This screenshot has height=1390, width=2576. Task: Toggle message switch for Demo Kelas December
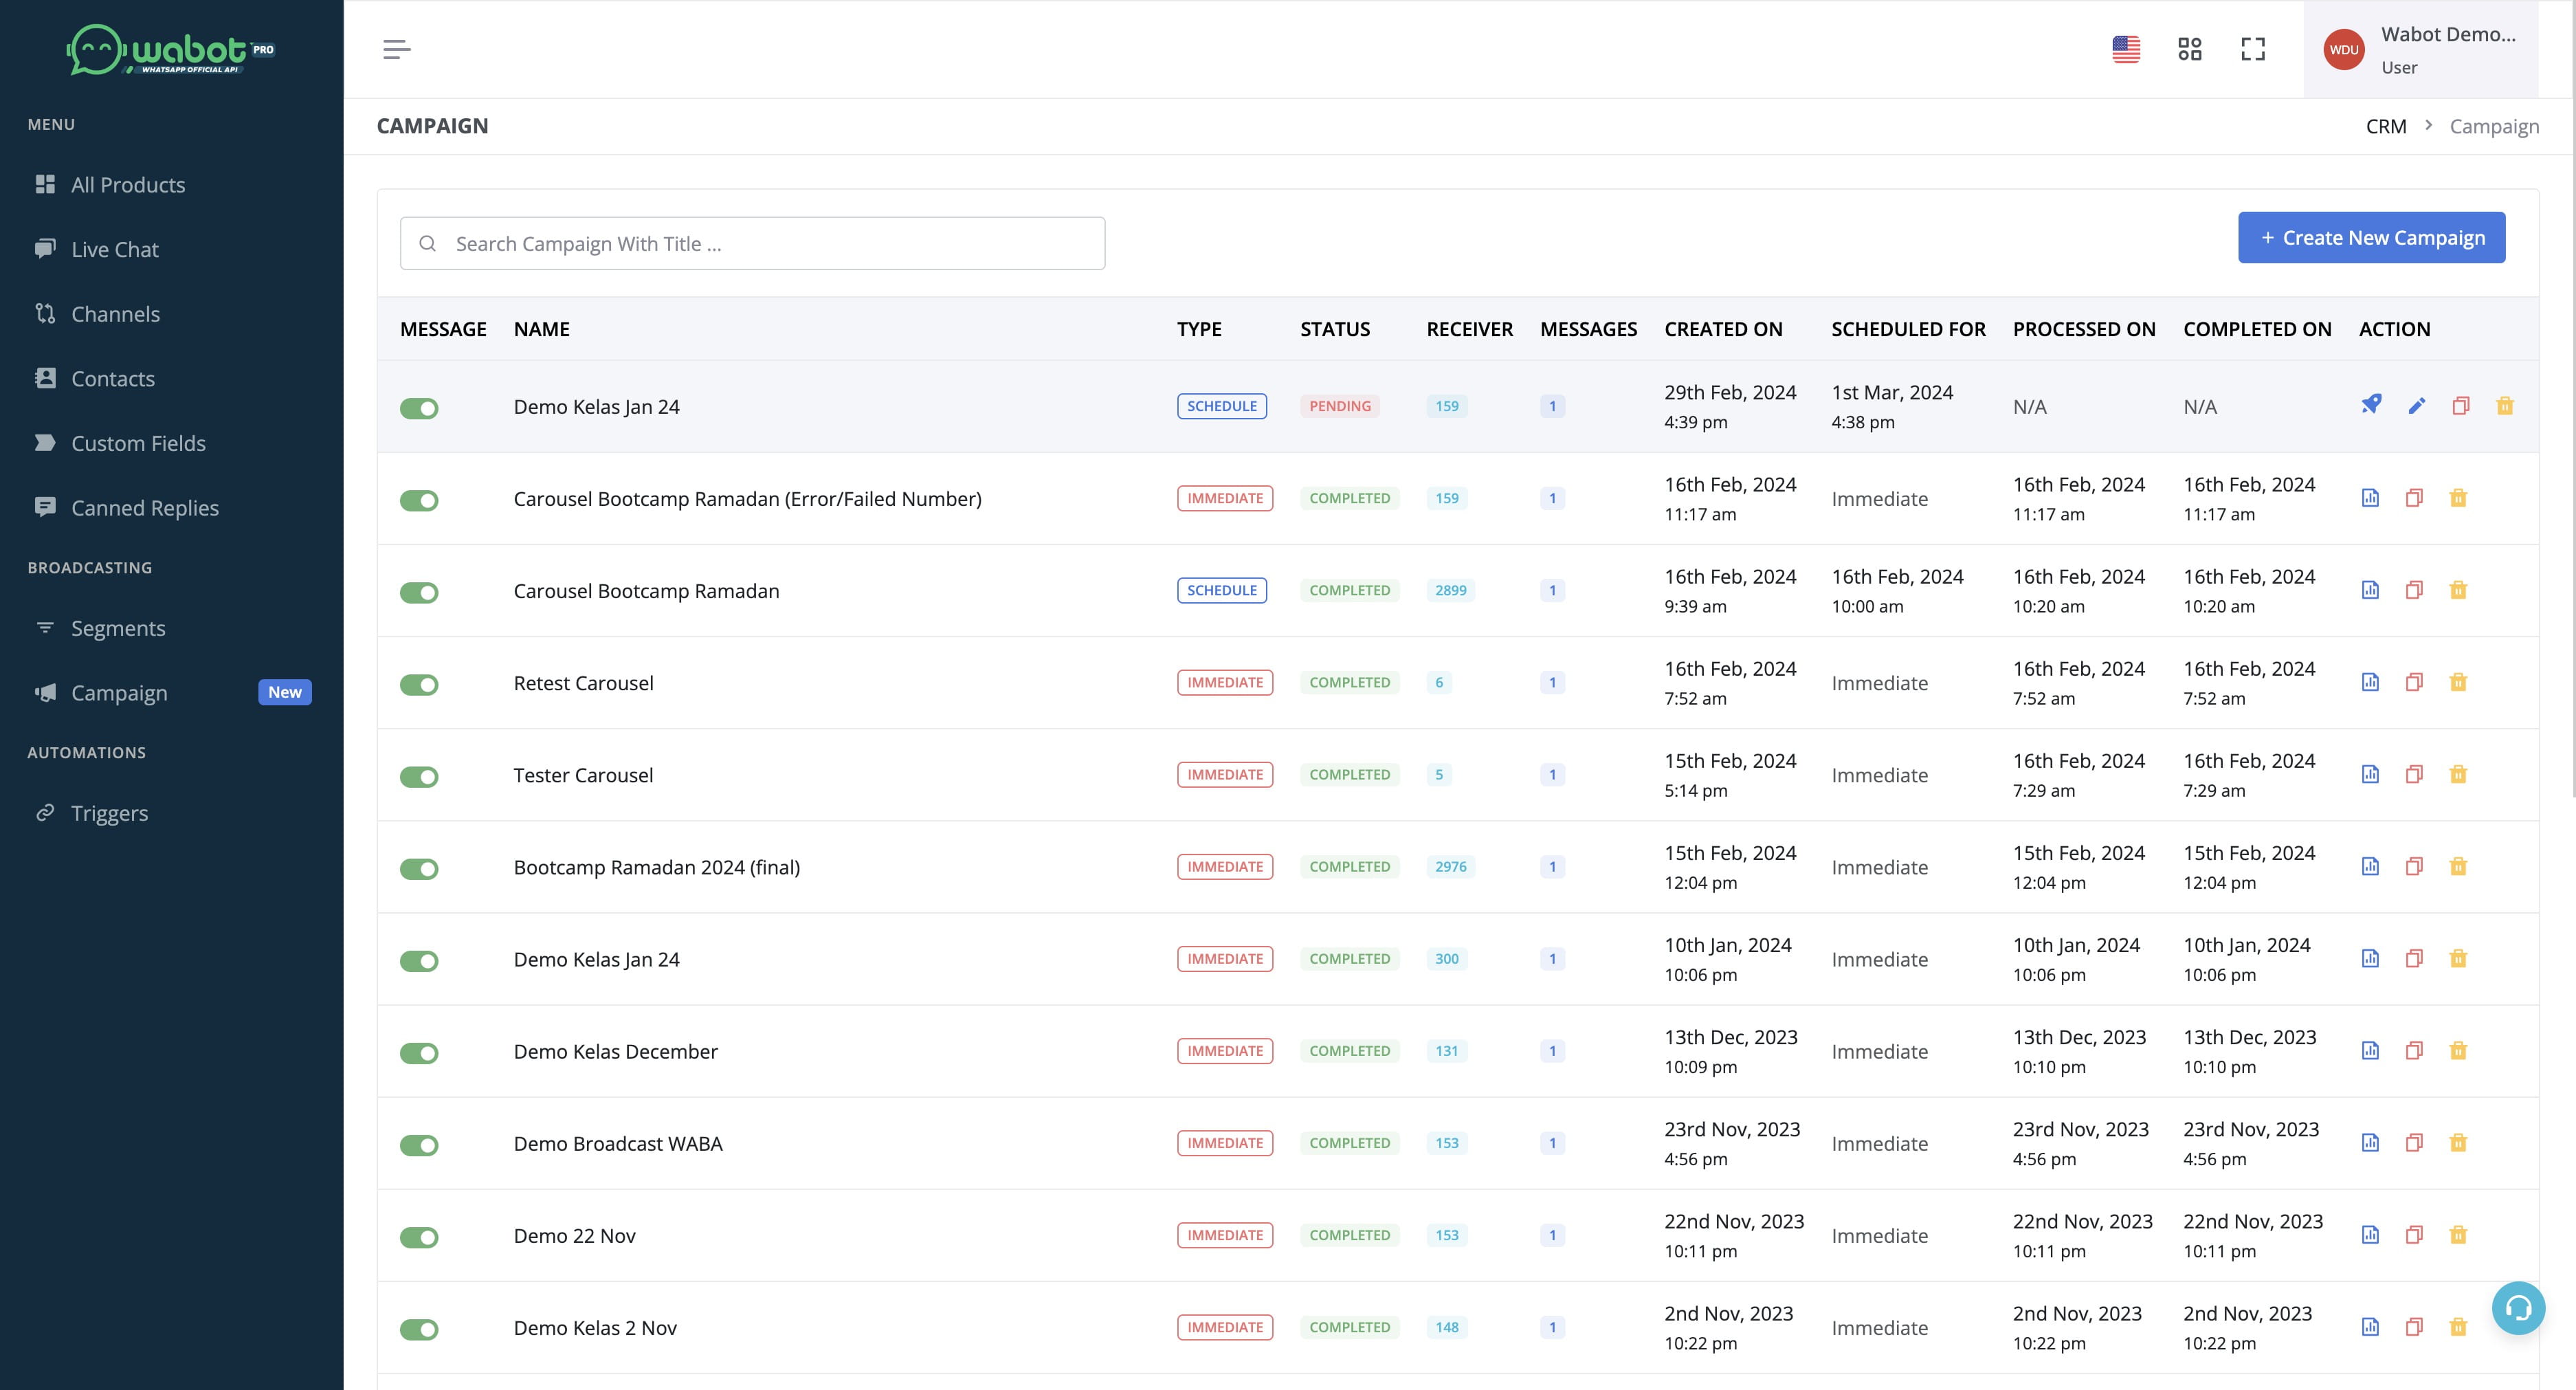[x=419, y=1053]
